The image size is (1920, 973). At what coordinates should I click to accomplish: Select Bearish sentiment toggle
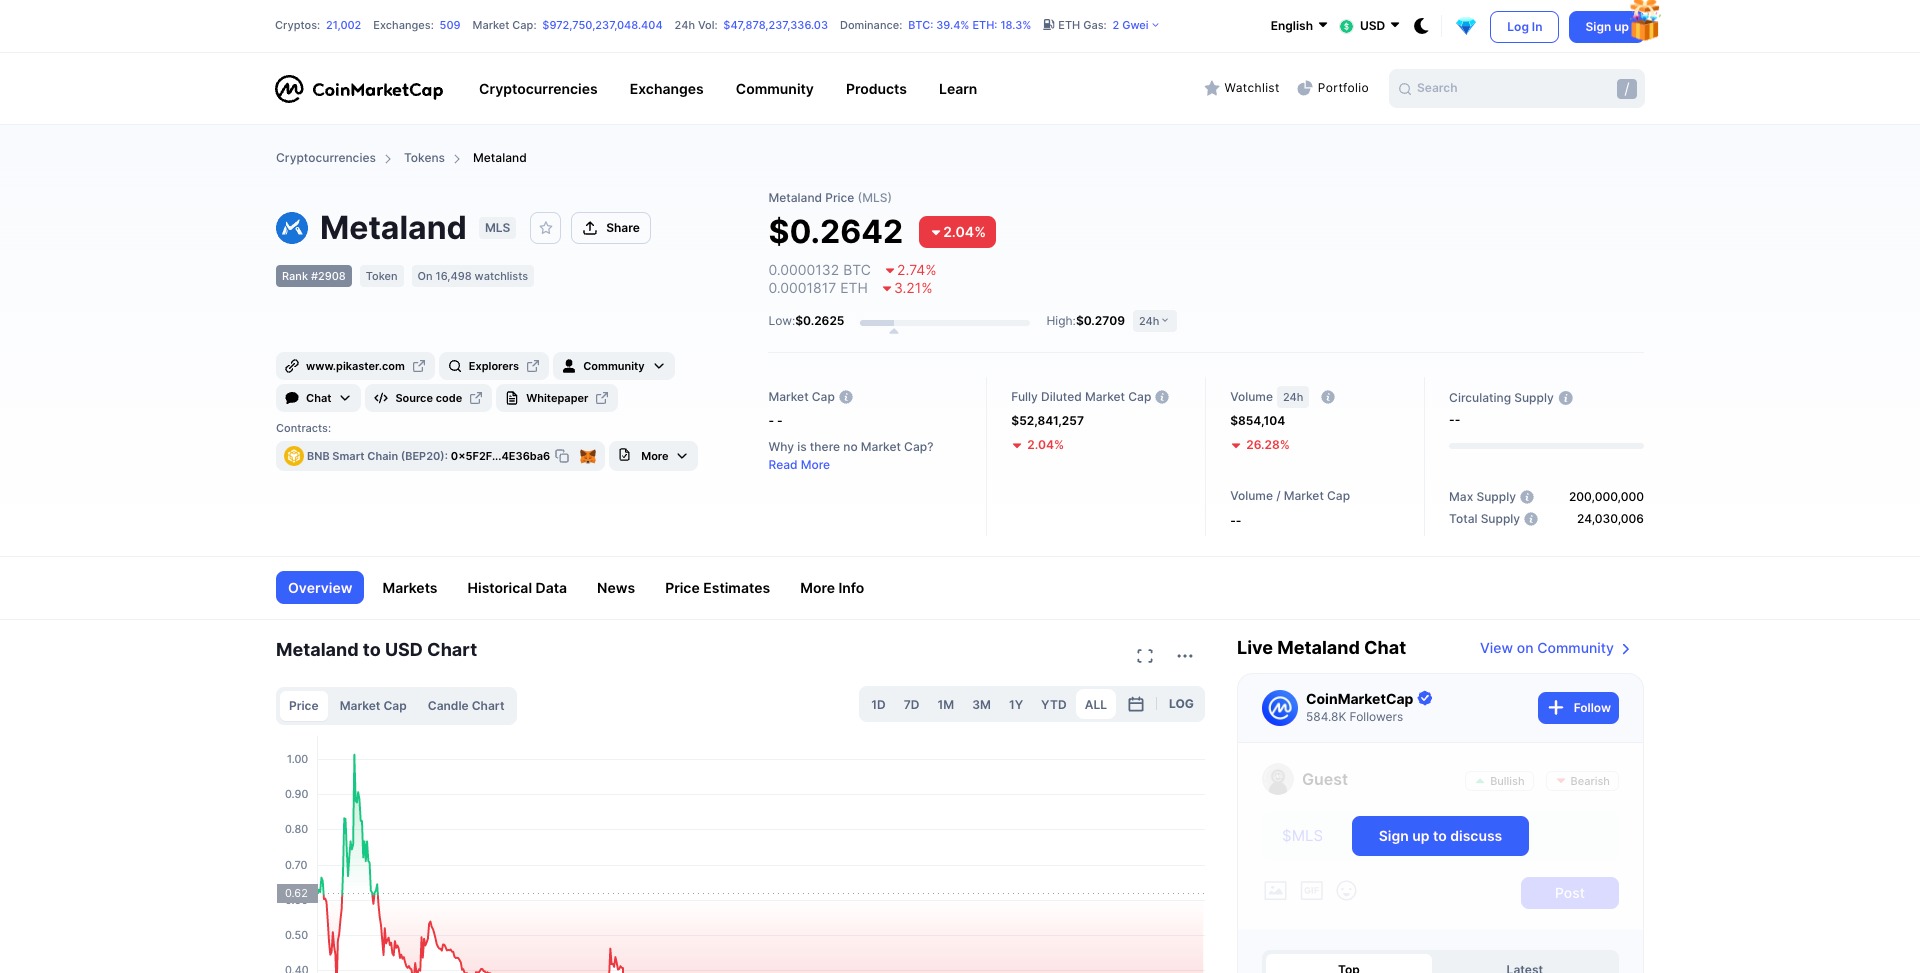click(1583, 781)
